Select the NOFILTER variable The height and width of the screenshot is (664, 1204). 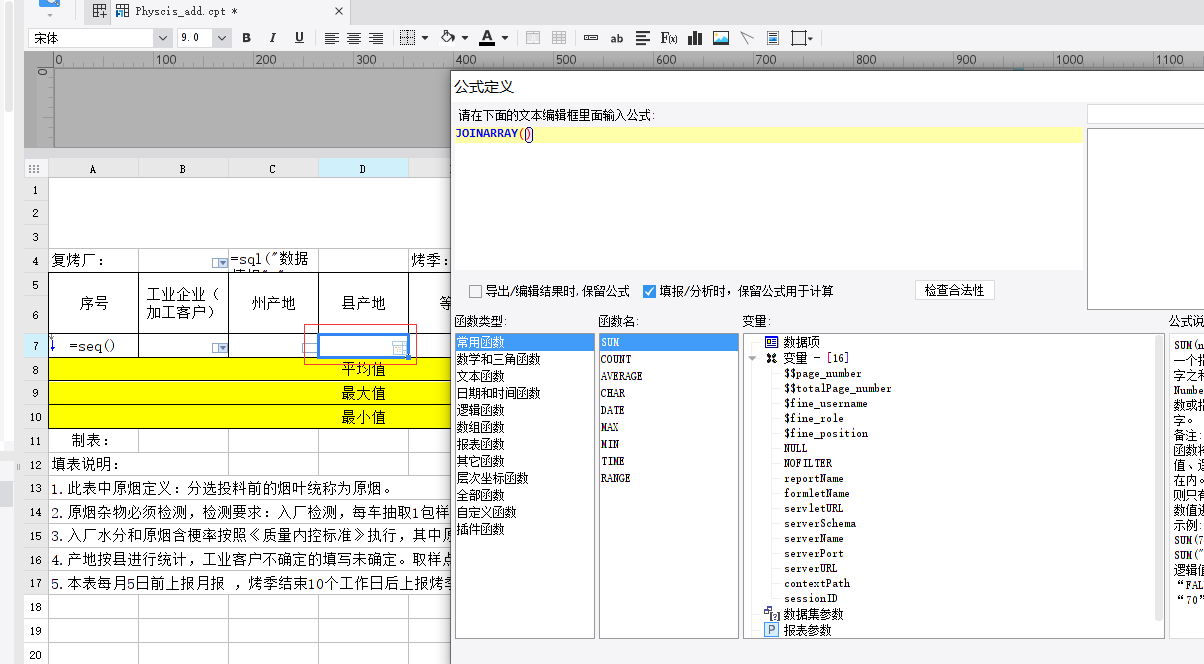(808, 463)
